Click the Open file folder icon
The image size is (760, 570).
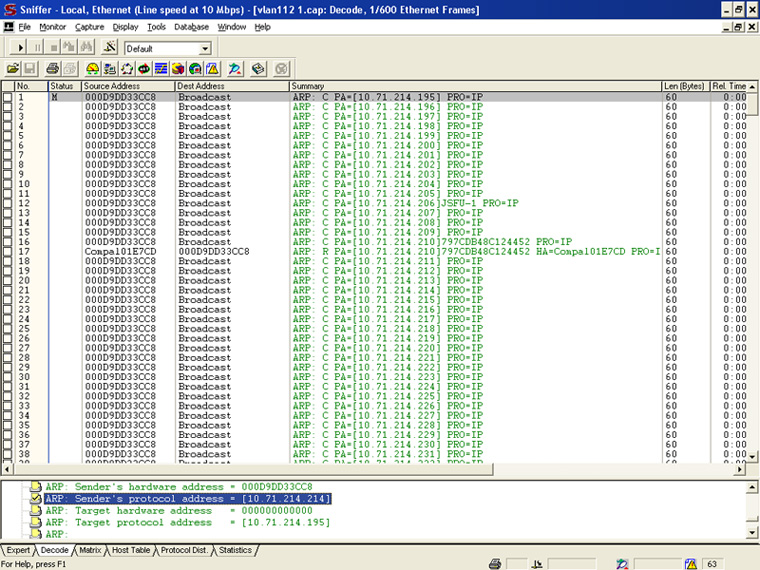pyautogui.click(x=13, y=68)
